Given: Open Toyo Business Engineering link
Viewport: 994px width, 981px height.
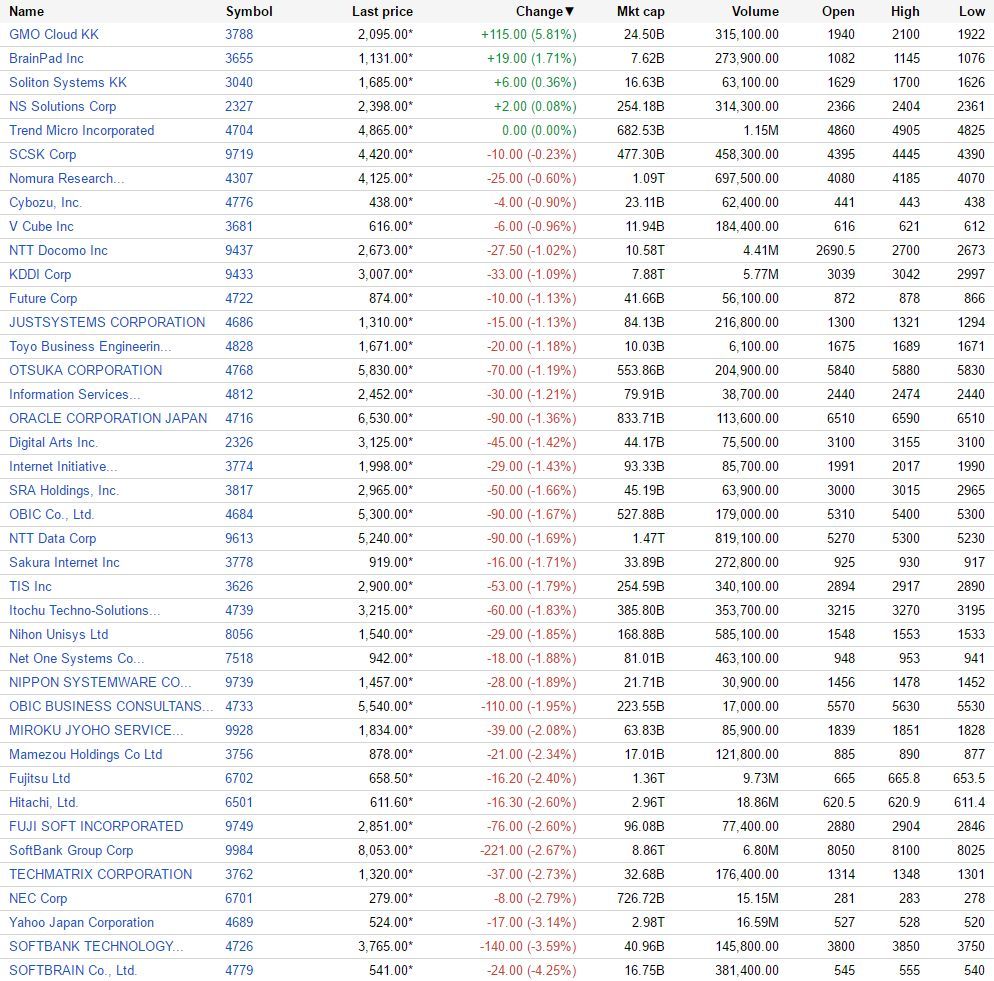Looking at the screenshot, I should pos(90,347).
